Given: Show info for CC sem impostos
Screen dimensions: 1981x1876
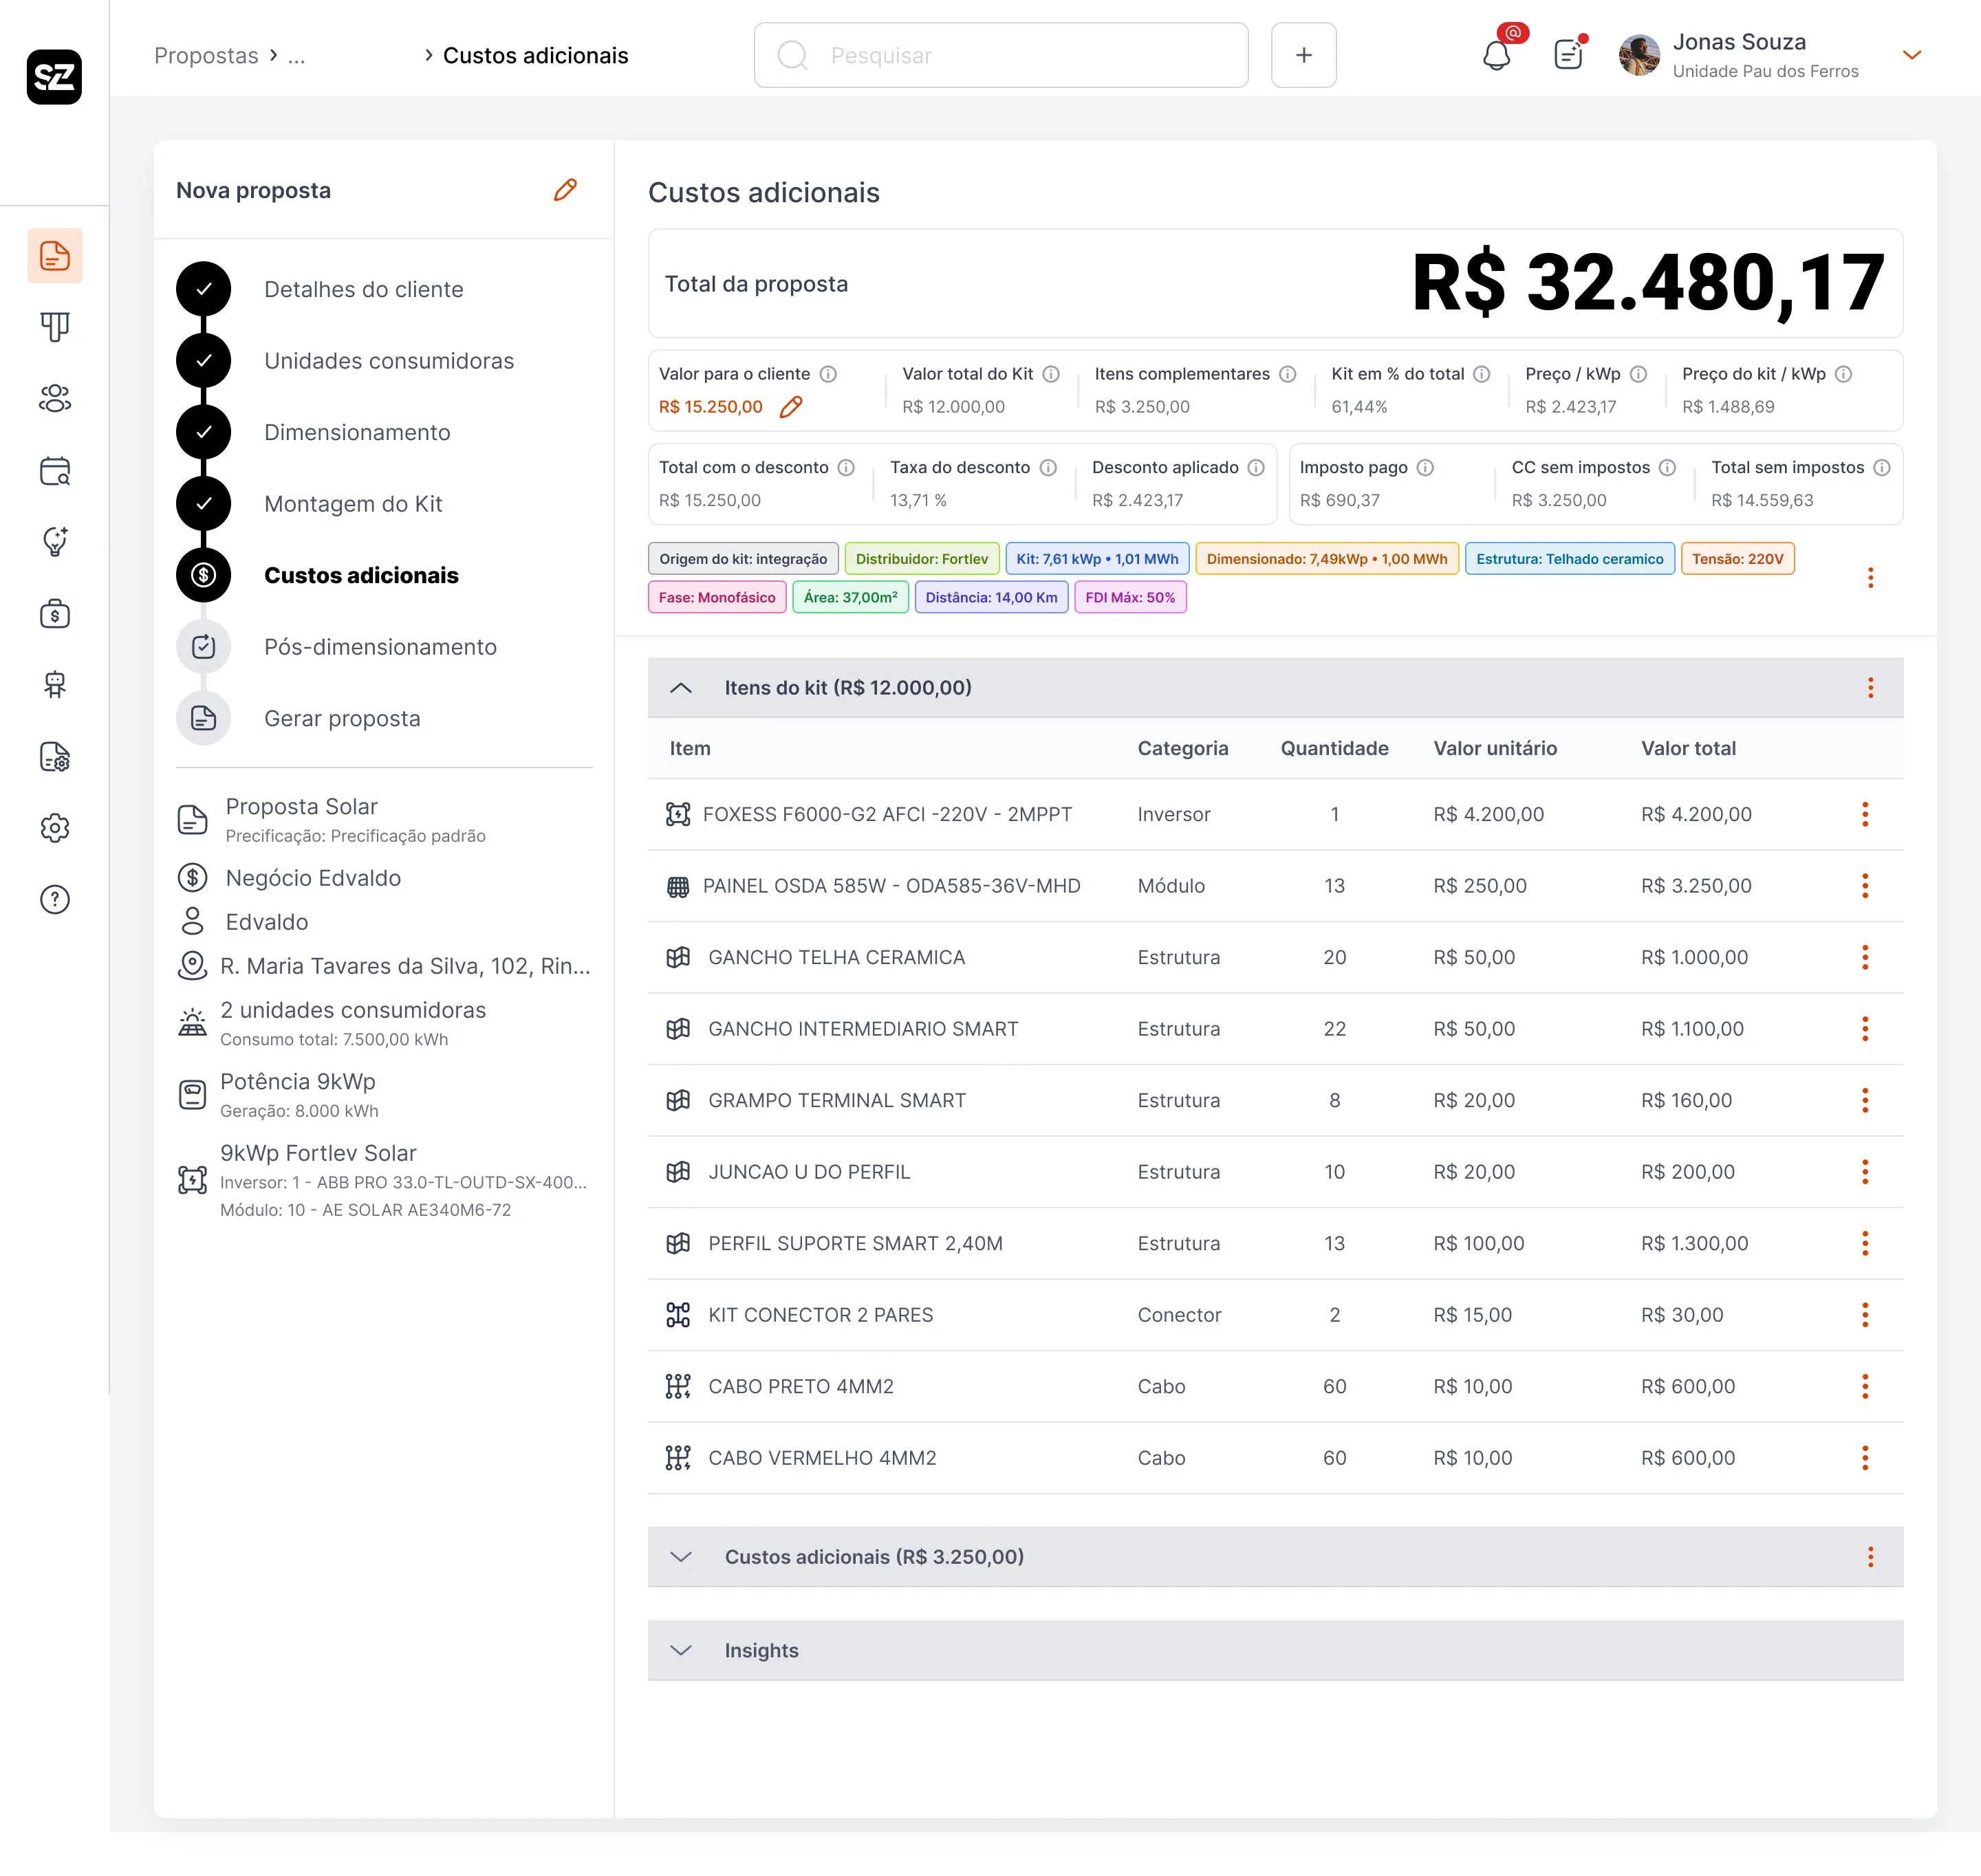Looking at the screenshot, I should [x=1667, y=467].
